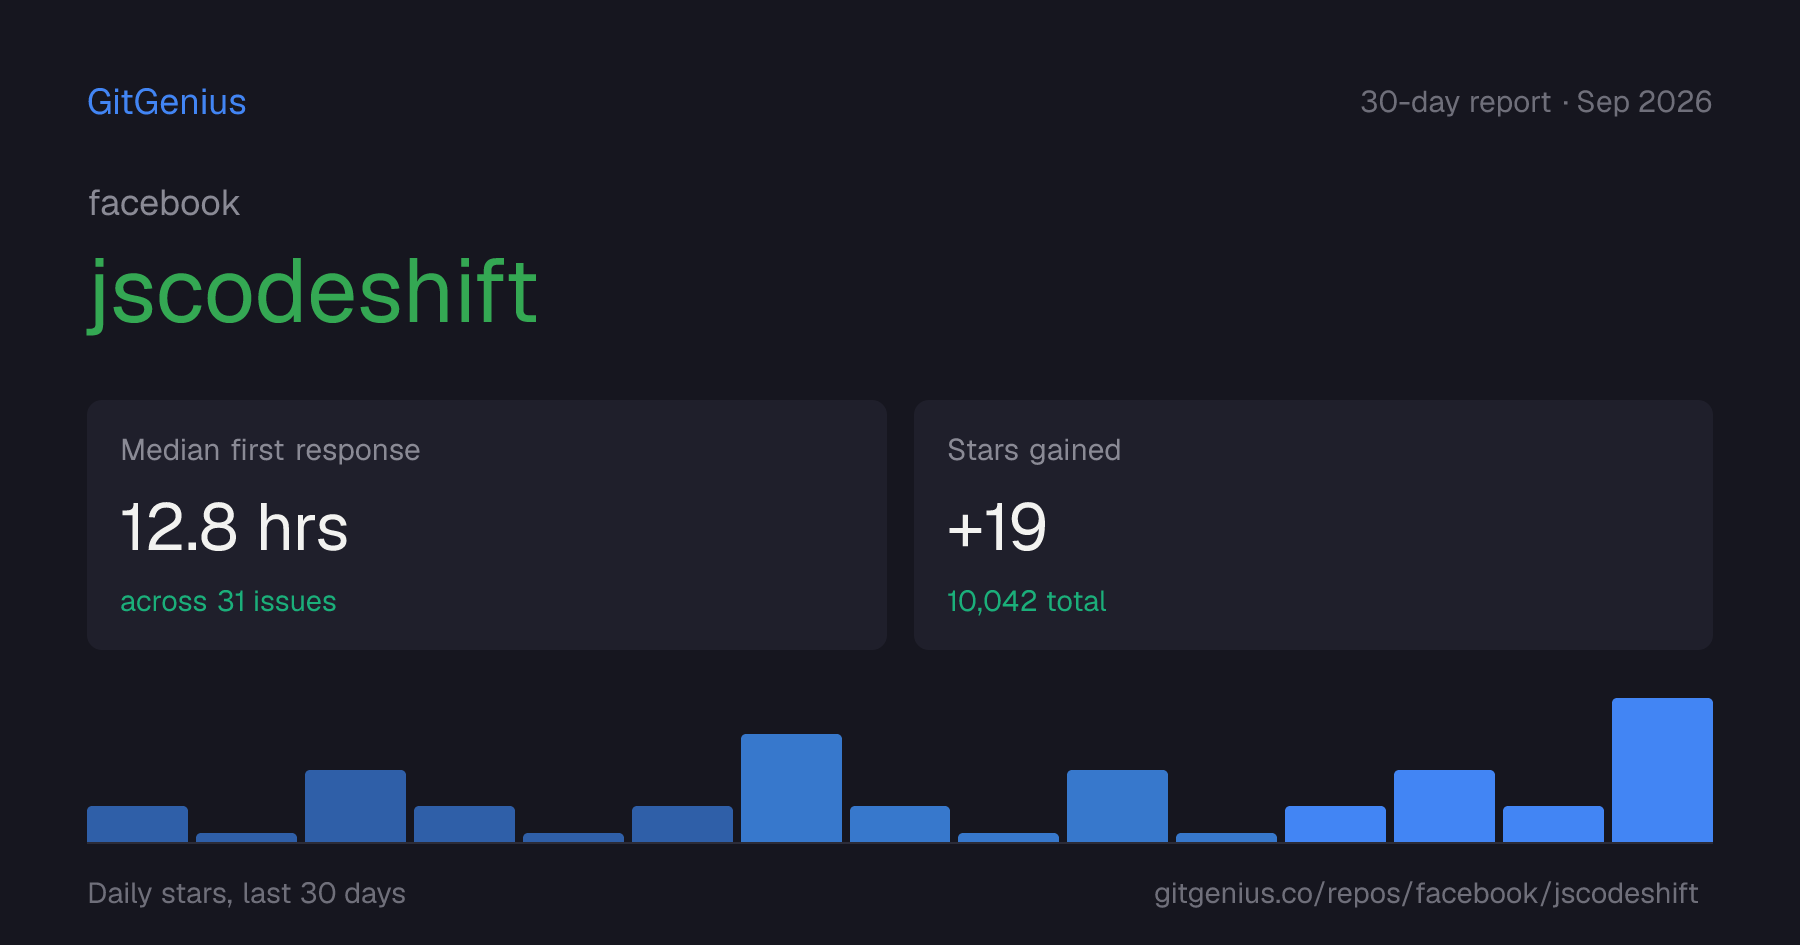Click the seventh tall bar in chart
1800x945 pixels.
coord(791,788)
